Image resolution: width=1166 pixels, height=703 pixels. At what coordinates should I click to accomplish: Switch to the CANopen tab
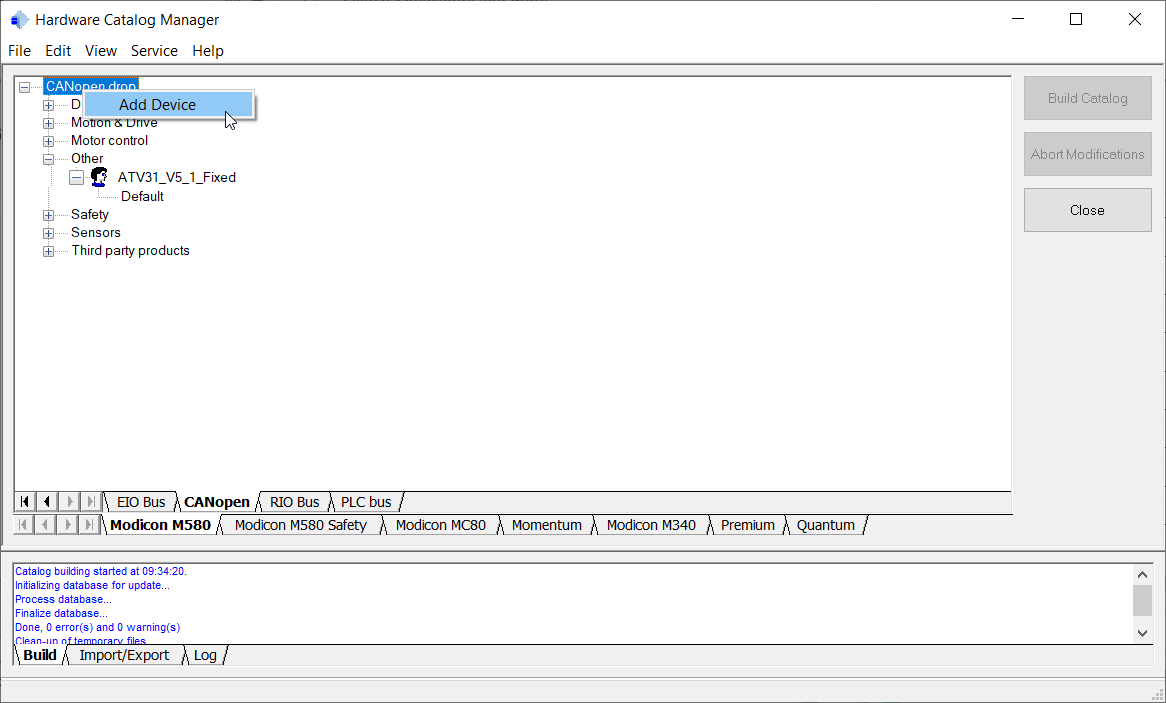tap(217, 502)
